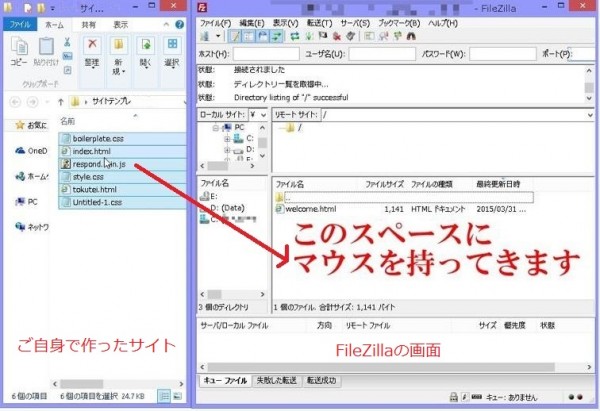Image resolution: width=600 pixels, height=411 pixels.
Task: Disconnect from the server with red X
Action: (x=337, y=36)
